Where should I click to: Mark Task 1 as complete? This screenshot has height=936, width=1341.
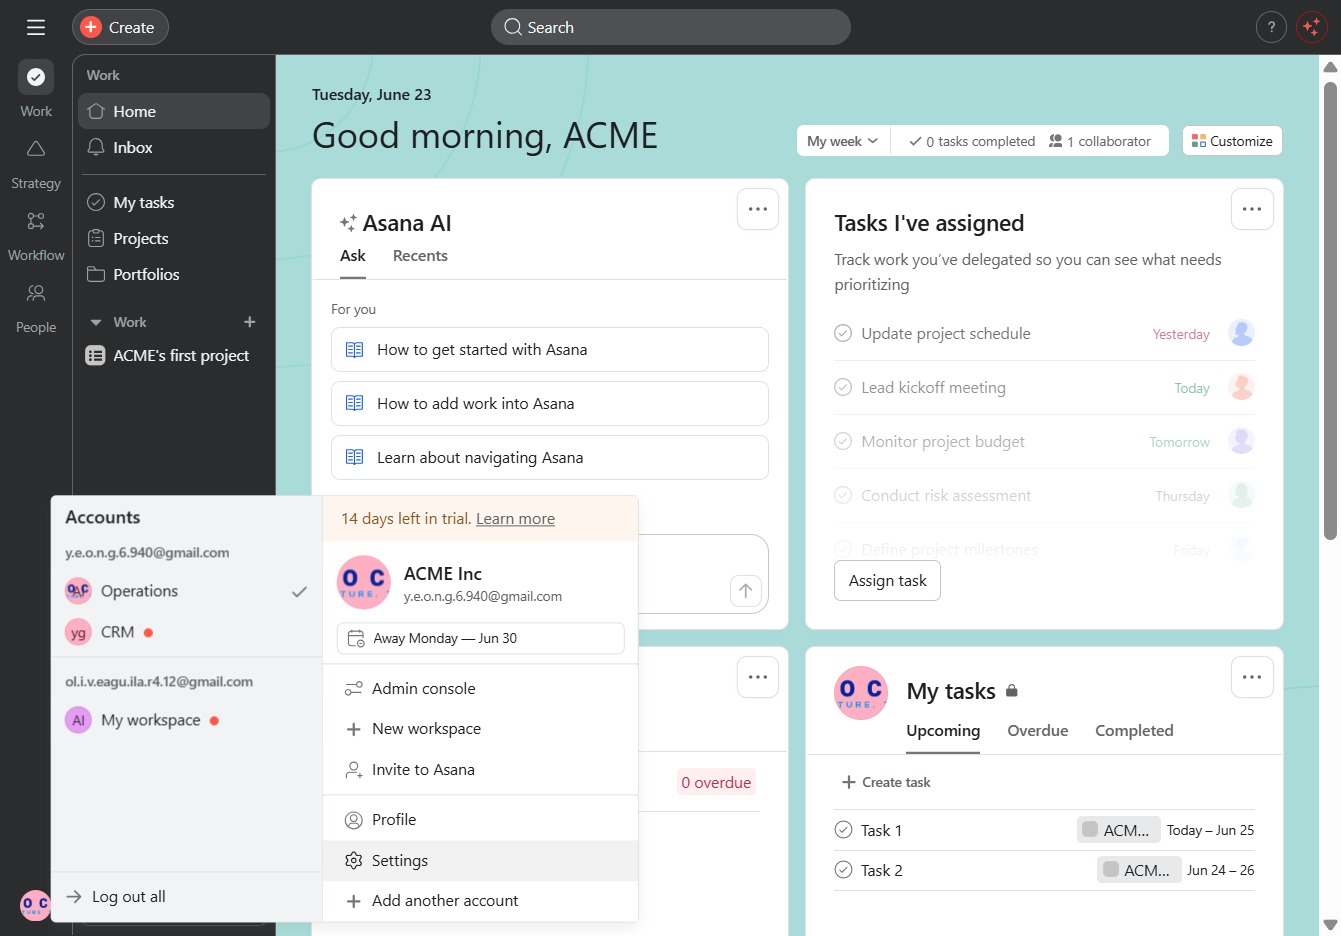(843, 830)
